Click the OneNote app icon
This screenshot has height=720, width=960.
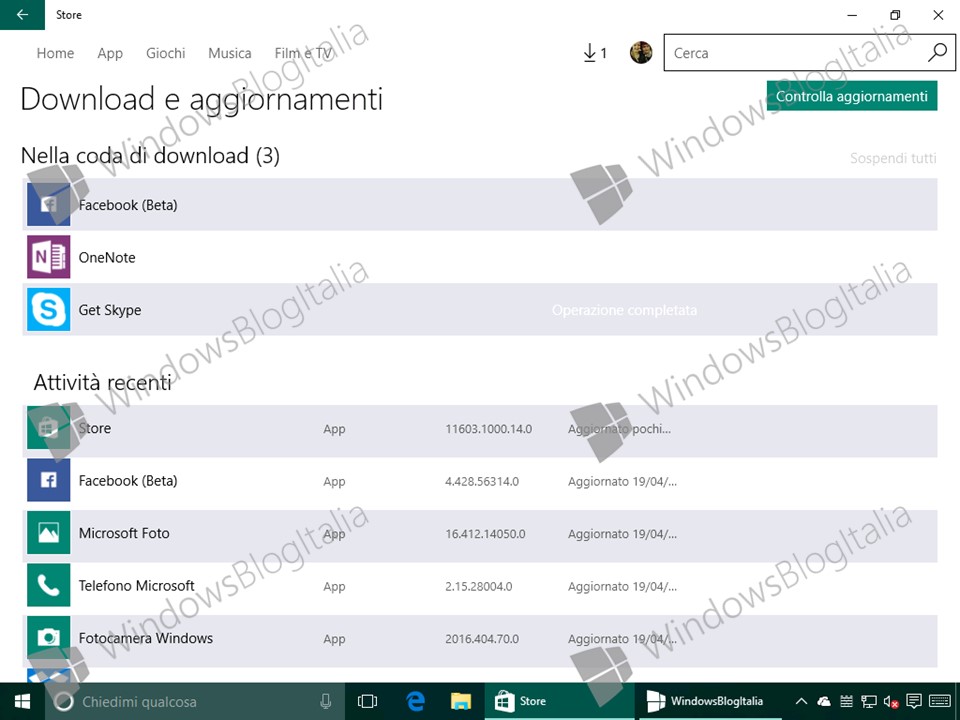pos(48,257)
